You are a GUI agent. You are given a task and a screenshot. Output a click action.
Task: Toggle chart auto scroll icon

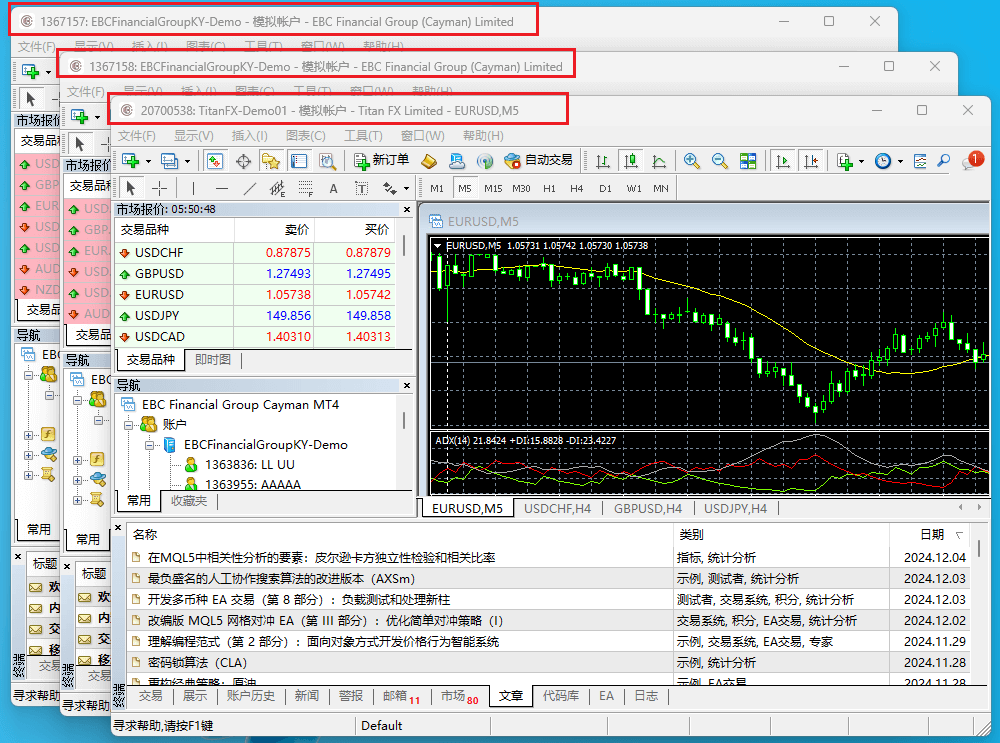tap(783, 161)
